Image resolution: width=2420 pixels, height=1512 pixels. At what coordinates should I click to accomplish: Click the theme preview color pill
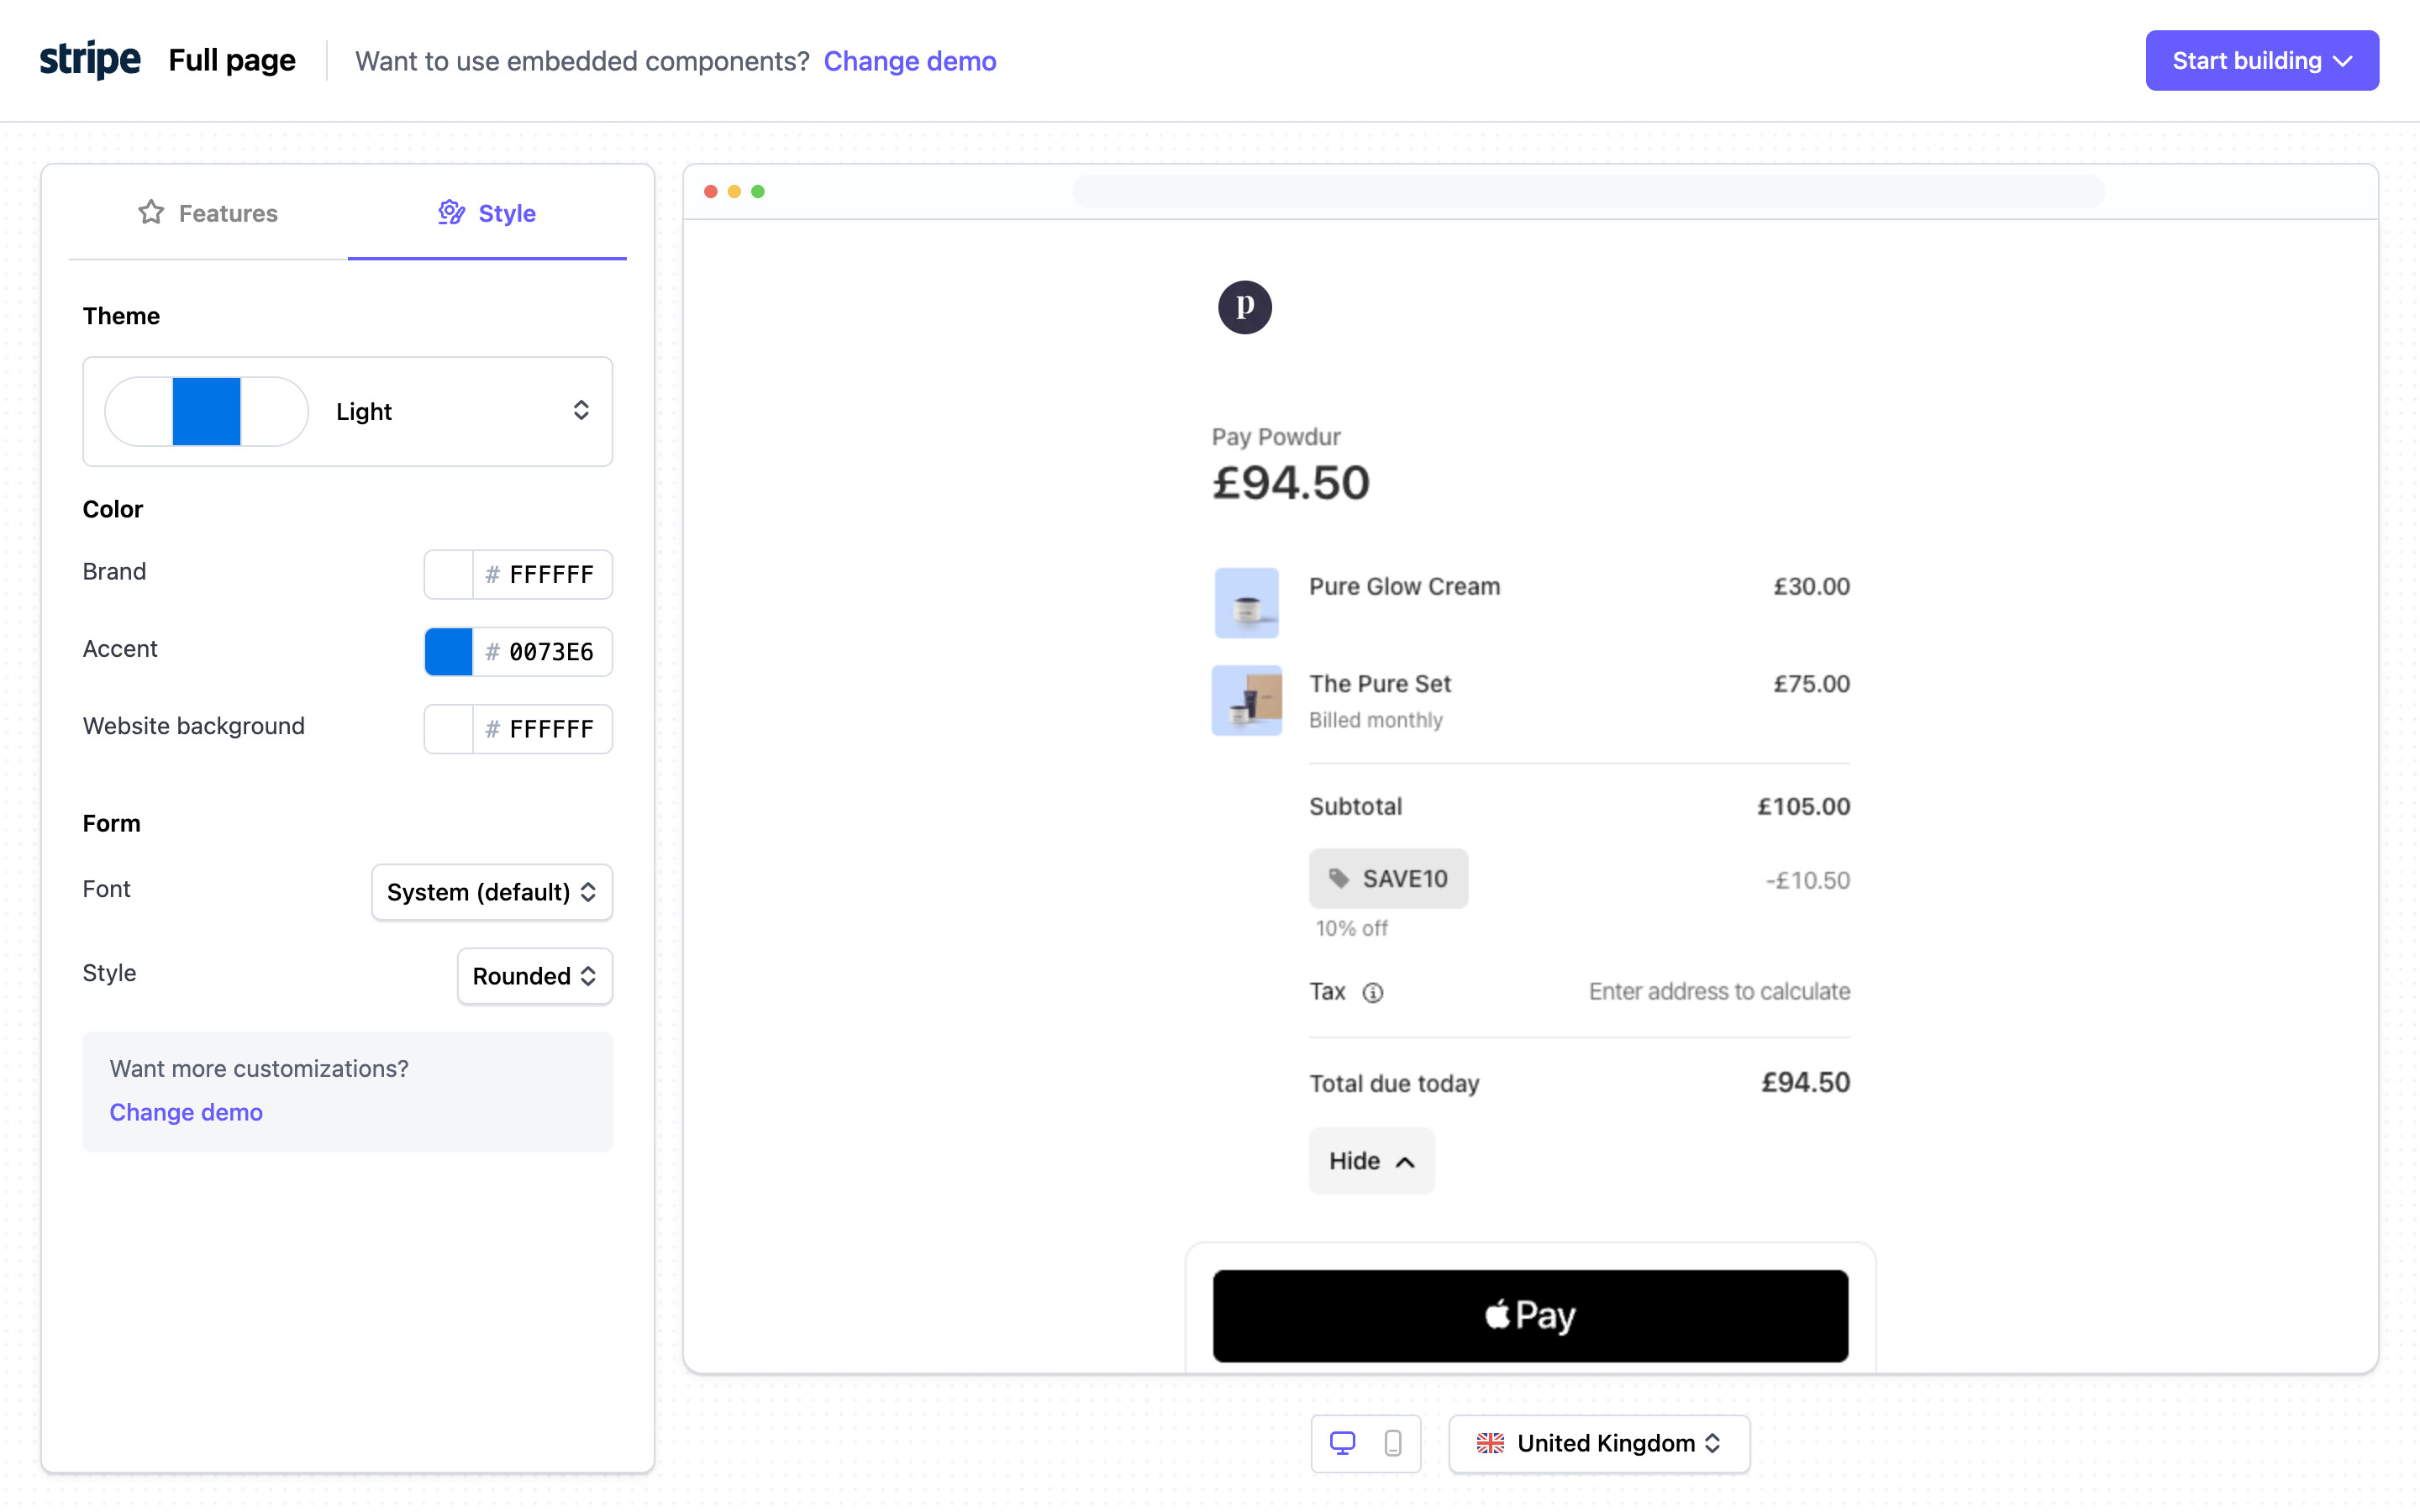[x=206, y=411]
